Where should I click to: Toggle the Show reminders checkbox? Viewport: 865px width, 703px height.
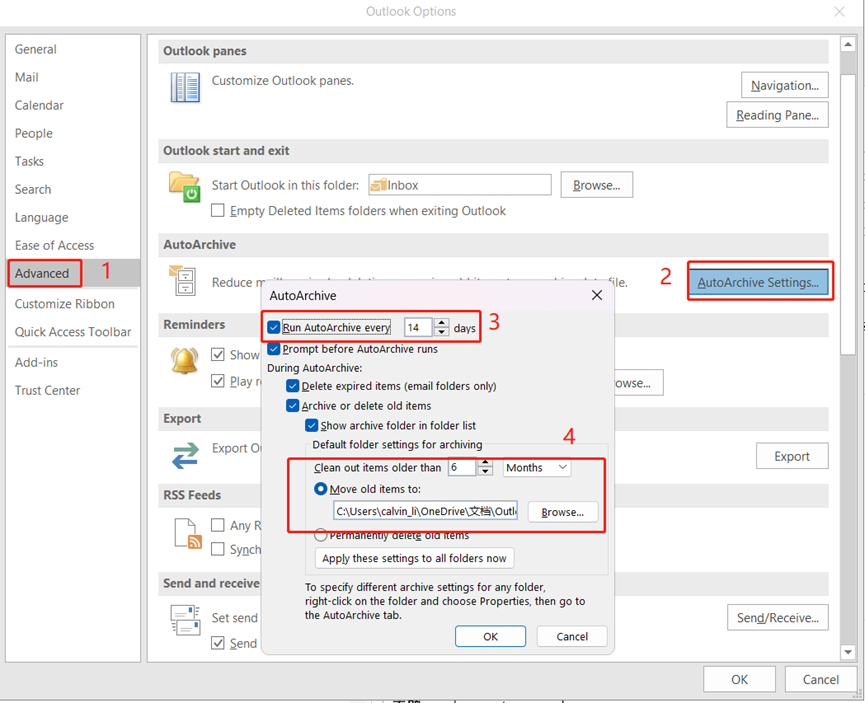tap(218, 354)
